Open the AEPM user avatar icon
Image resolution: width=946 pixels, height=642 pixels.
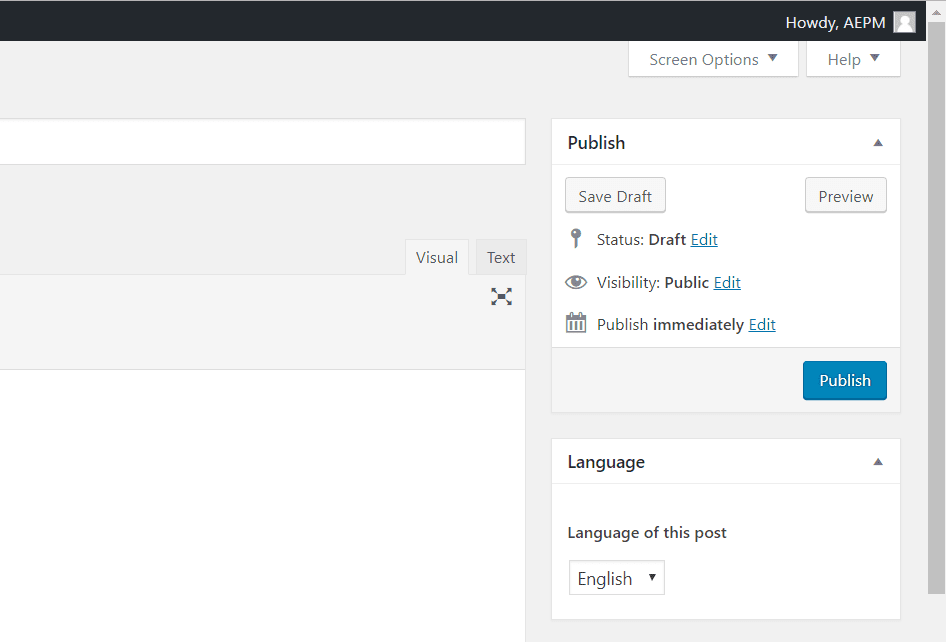(x=904, y=22)
